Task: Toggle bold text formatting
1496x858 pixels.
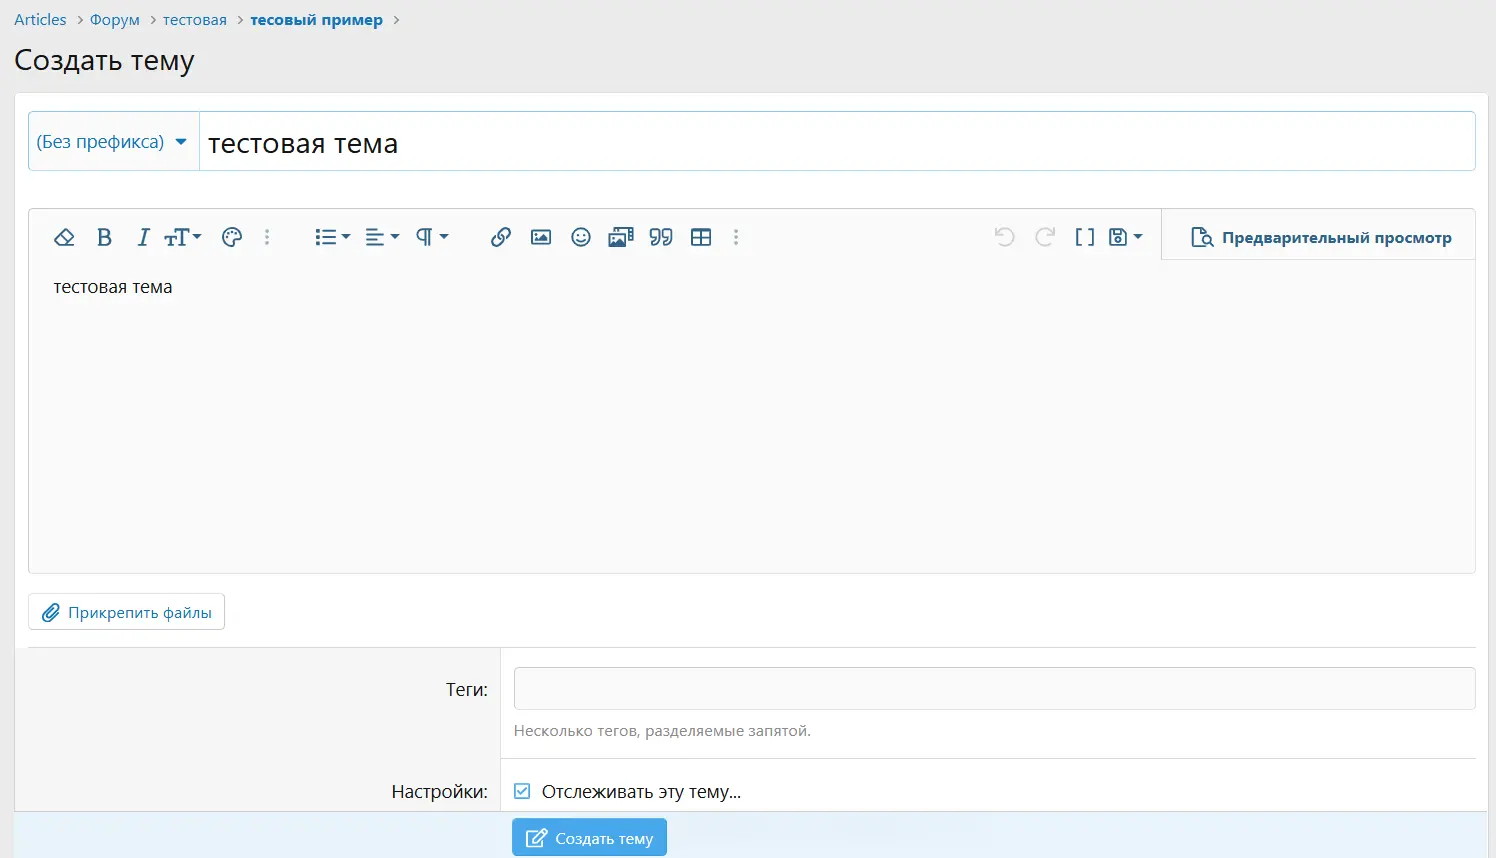Action: pos(104,237)
